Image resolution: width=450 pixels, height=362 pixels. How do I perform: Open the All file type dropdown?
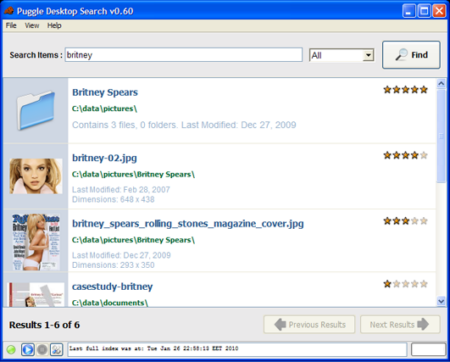[x=342, y=55]
